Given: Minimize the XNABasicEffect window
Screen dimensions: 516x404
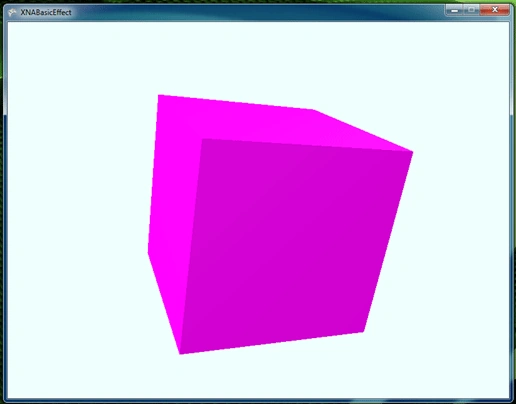Looking at the screenshot, I should pyautogui.click(x=454, y=10).
